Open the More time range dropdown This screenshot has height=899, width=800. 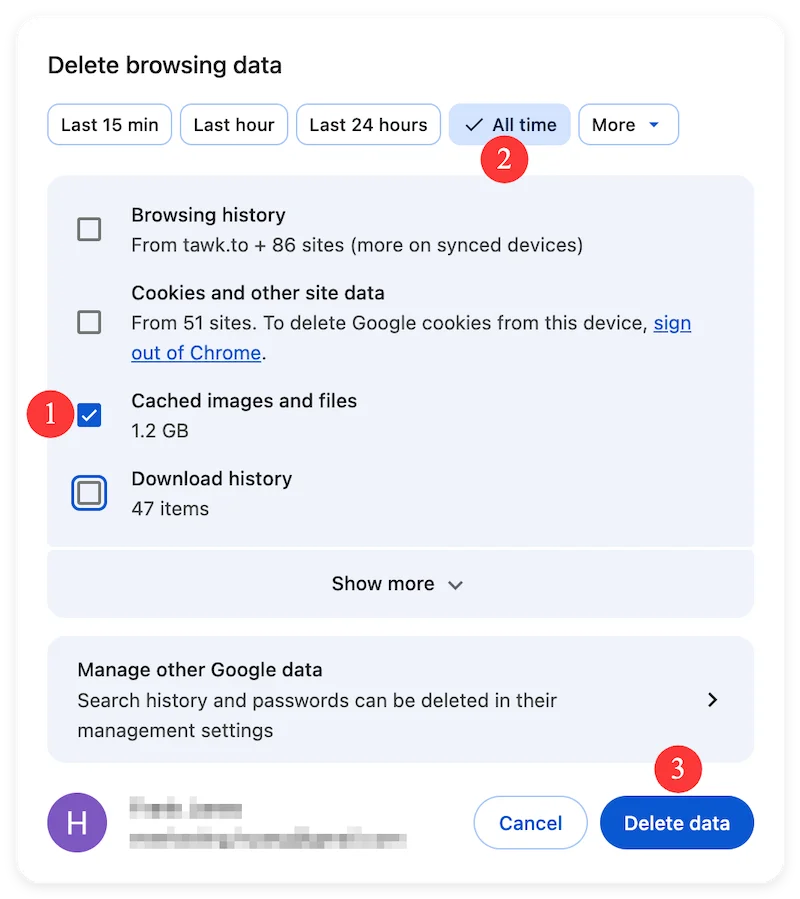pos(628,124)
